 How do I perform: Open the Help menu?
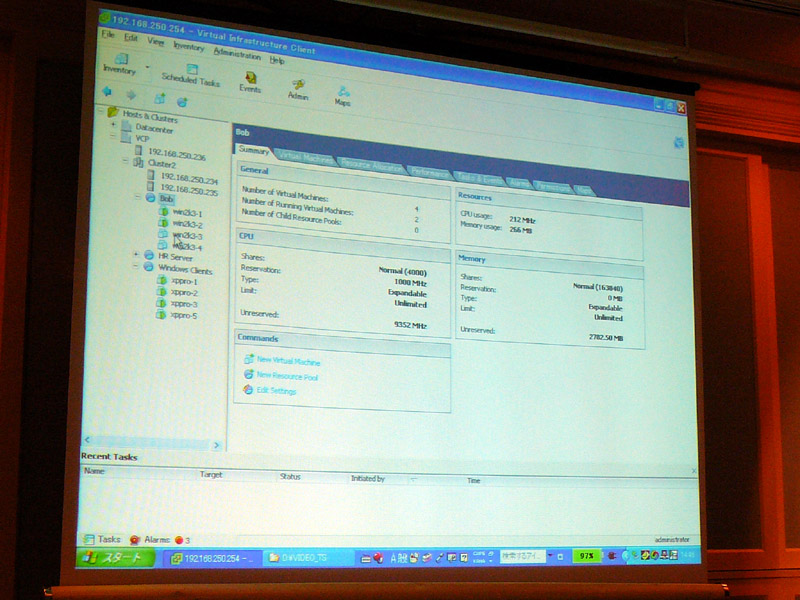click(277, 60)
